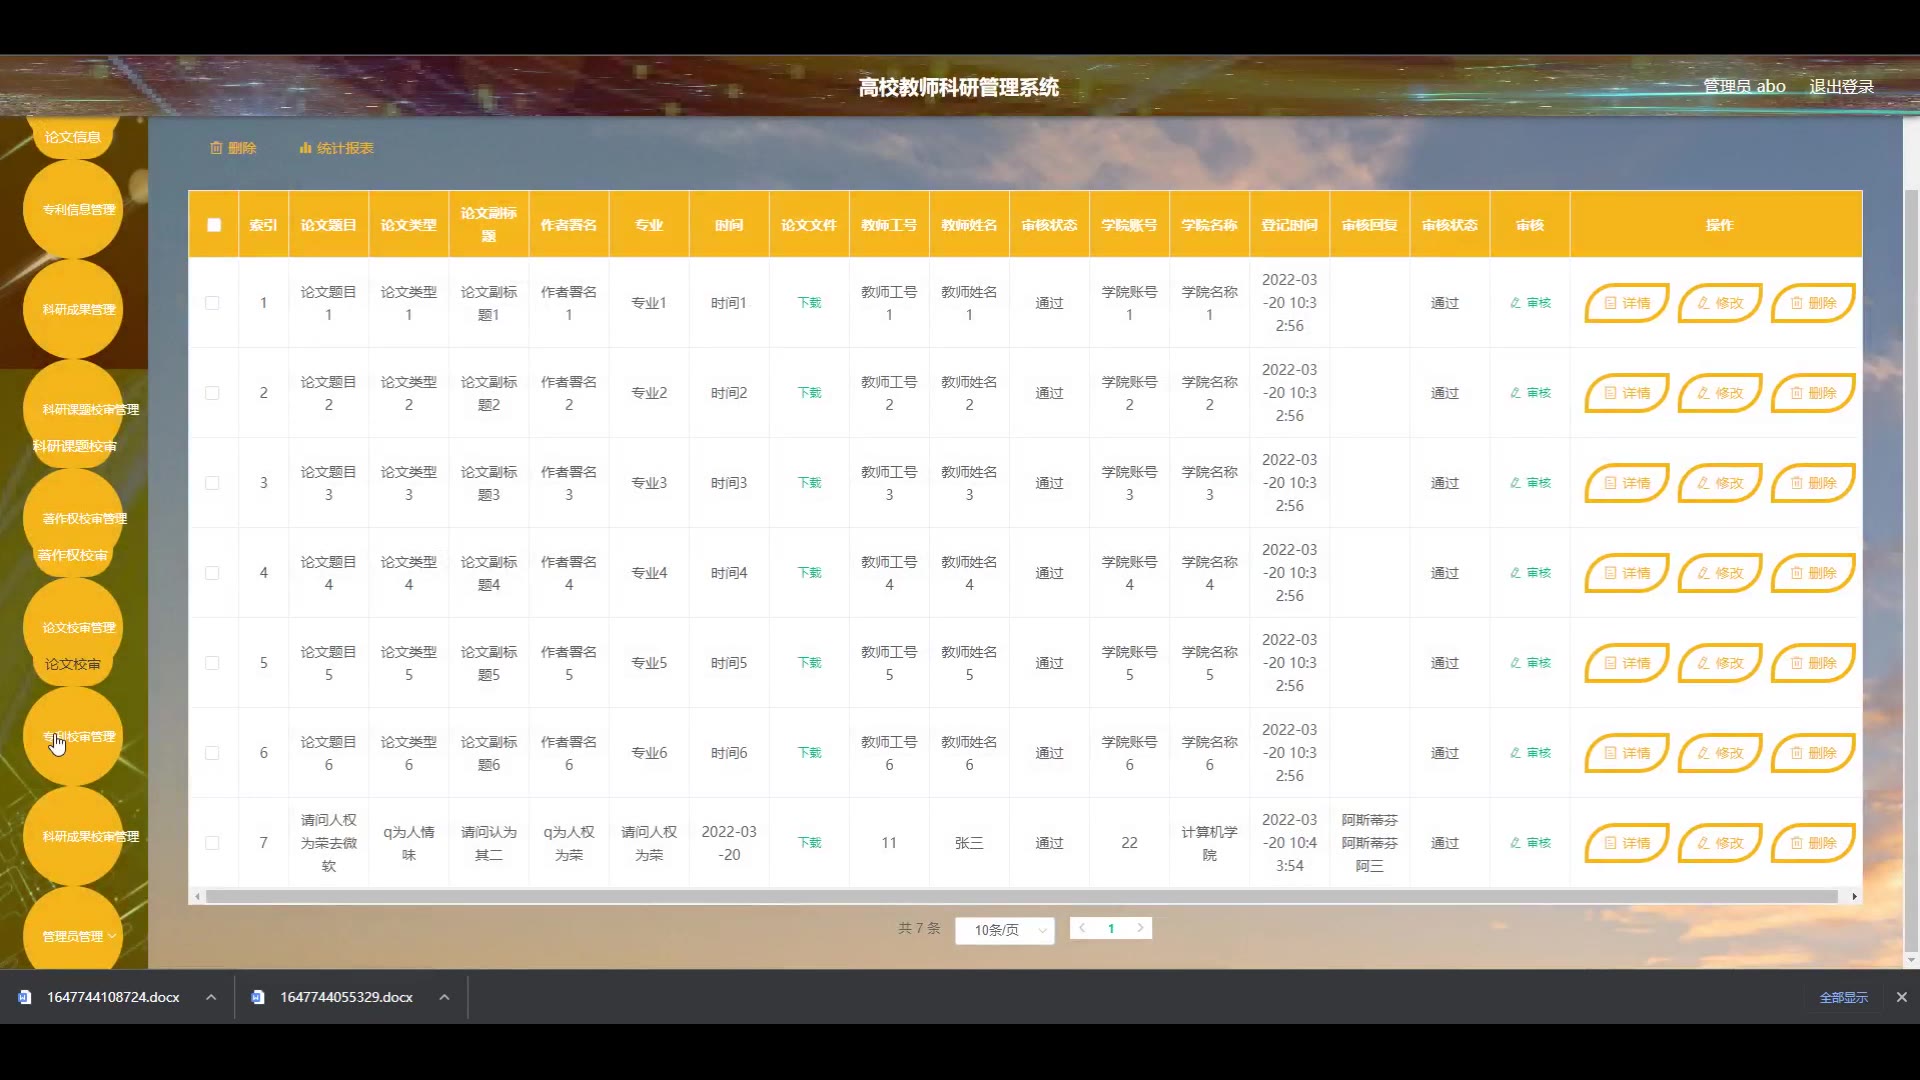This screenshot has height=1080, width=1920.
Task: Delete row 1 entry
Action: [1812, 303]
